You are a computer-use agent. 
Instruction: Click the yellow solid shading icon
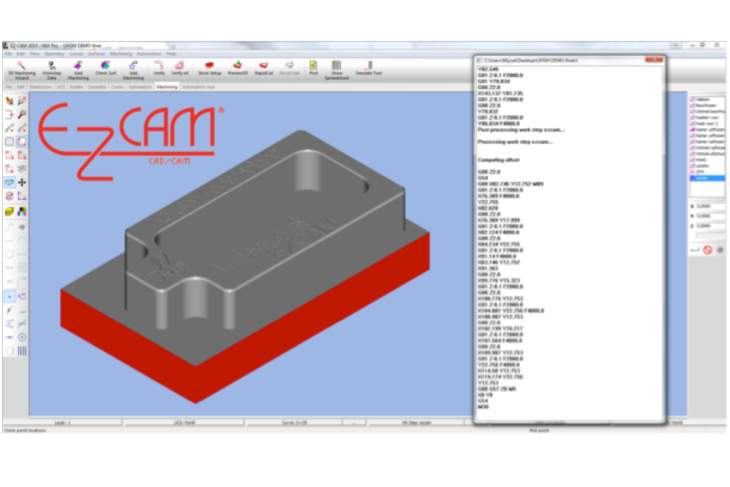click(x=9, y=211)
